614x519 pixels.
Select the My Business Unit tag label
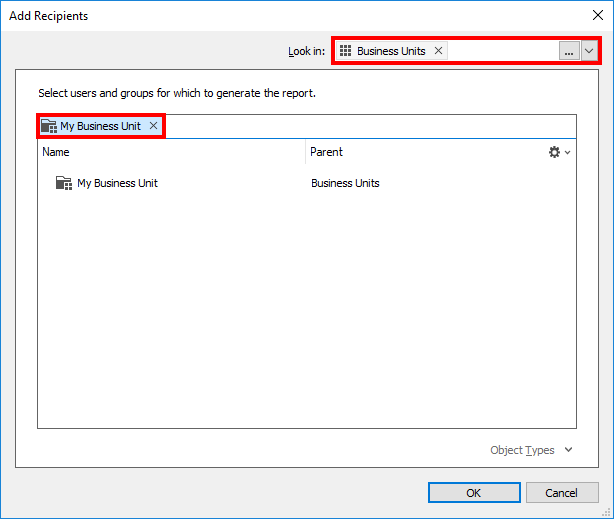(x=100, y=126)
